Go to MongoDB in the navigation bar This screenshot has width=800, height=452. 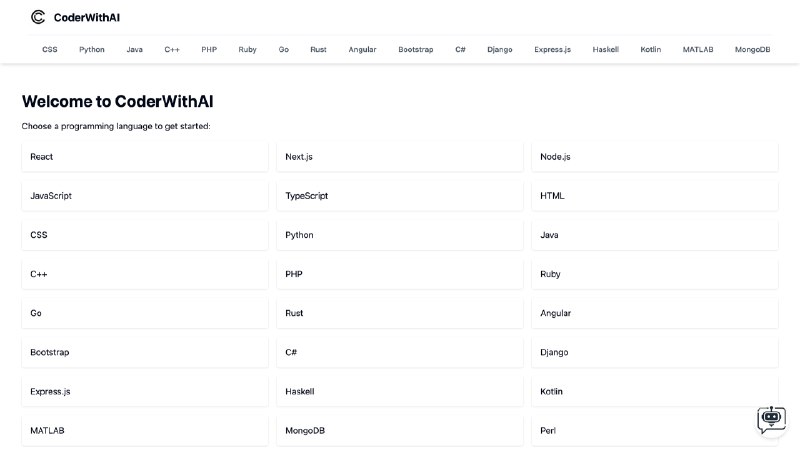point(752,49)
